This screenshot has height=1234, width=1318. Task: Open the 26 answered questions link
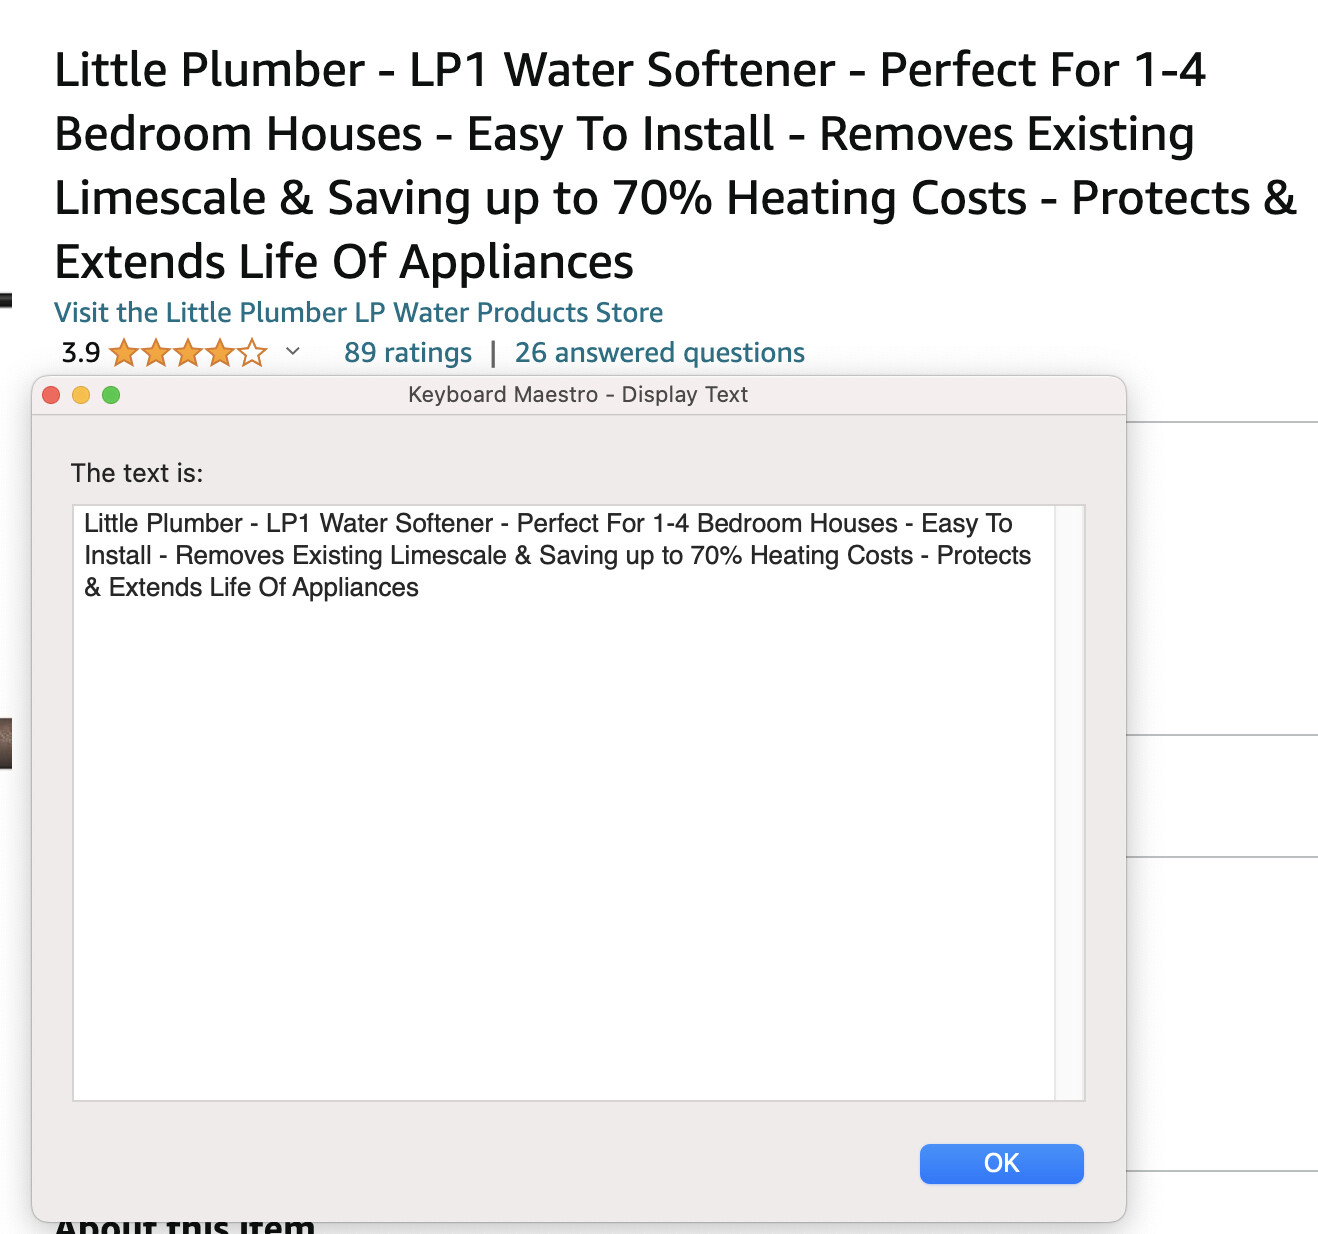pyautogui.click(x=660, y=353)
